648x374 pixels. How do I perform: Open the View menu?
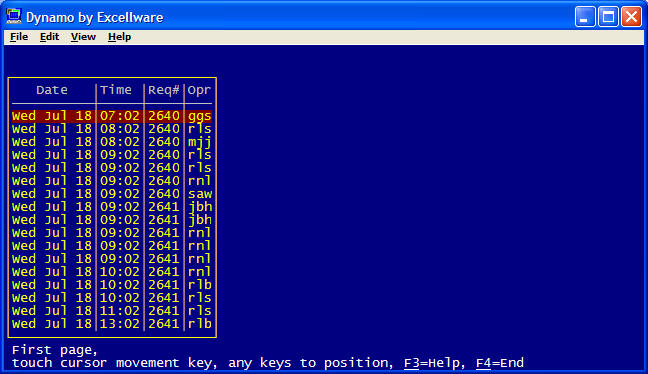click(83, 37)
